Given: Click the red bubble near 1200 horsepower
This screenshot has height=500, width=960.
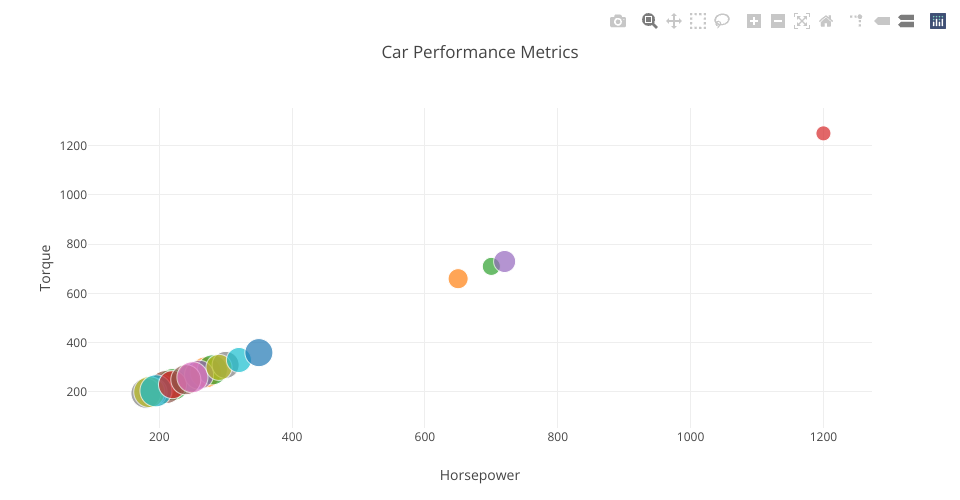Looking at the screenshot, I should coord(823,133).
